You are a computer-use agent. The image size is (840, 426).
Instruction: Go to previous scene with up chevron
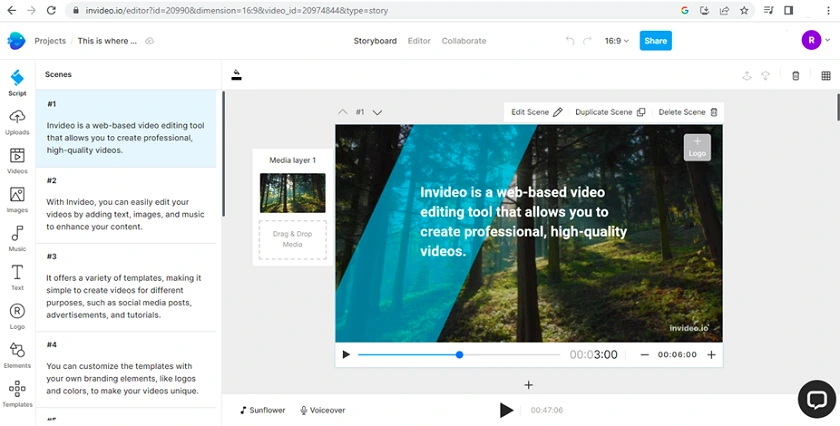[x=343, y=112]
